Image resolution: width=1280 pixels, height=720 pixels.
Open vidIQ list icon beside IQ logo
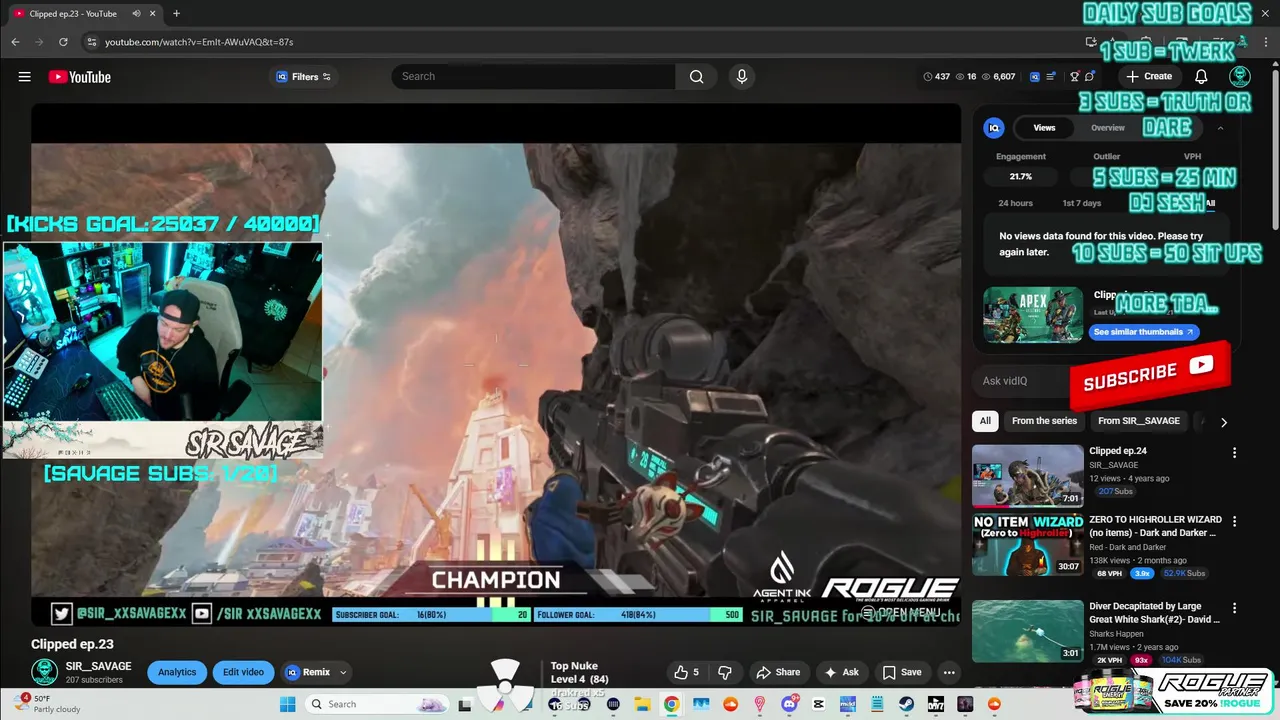(x=1050, y=77)
